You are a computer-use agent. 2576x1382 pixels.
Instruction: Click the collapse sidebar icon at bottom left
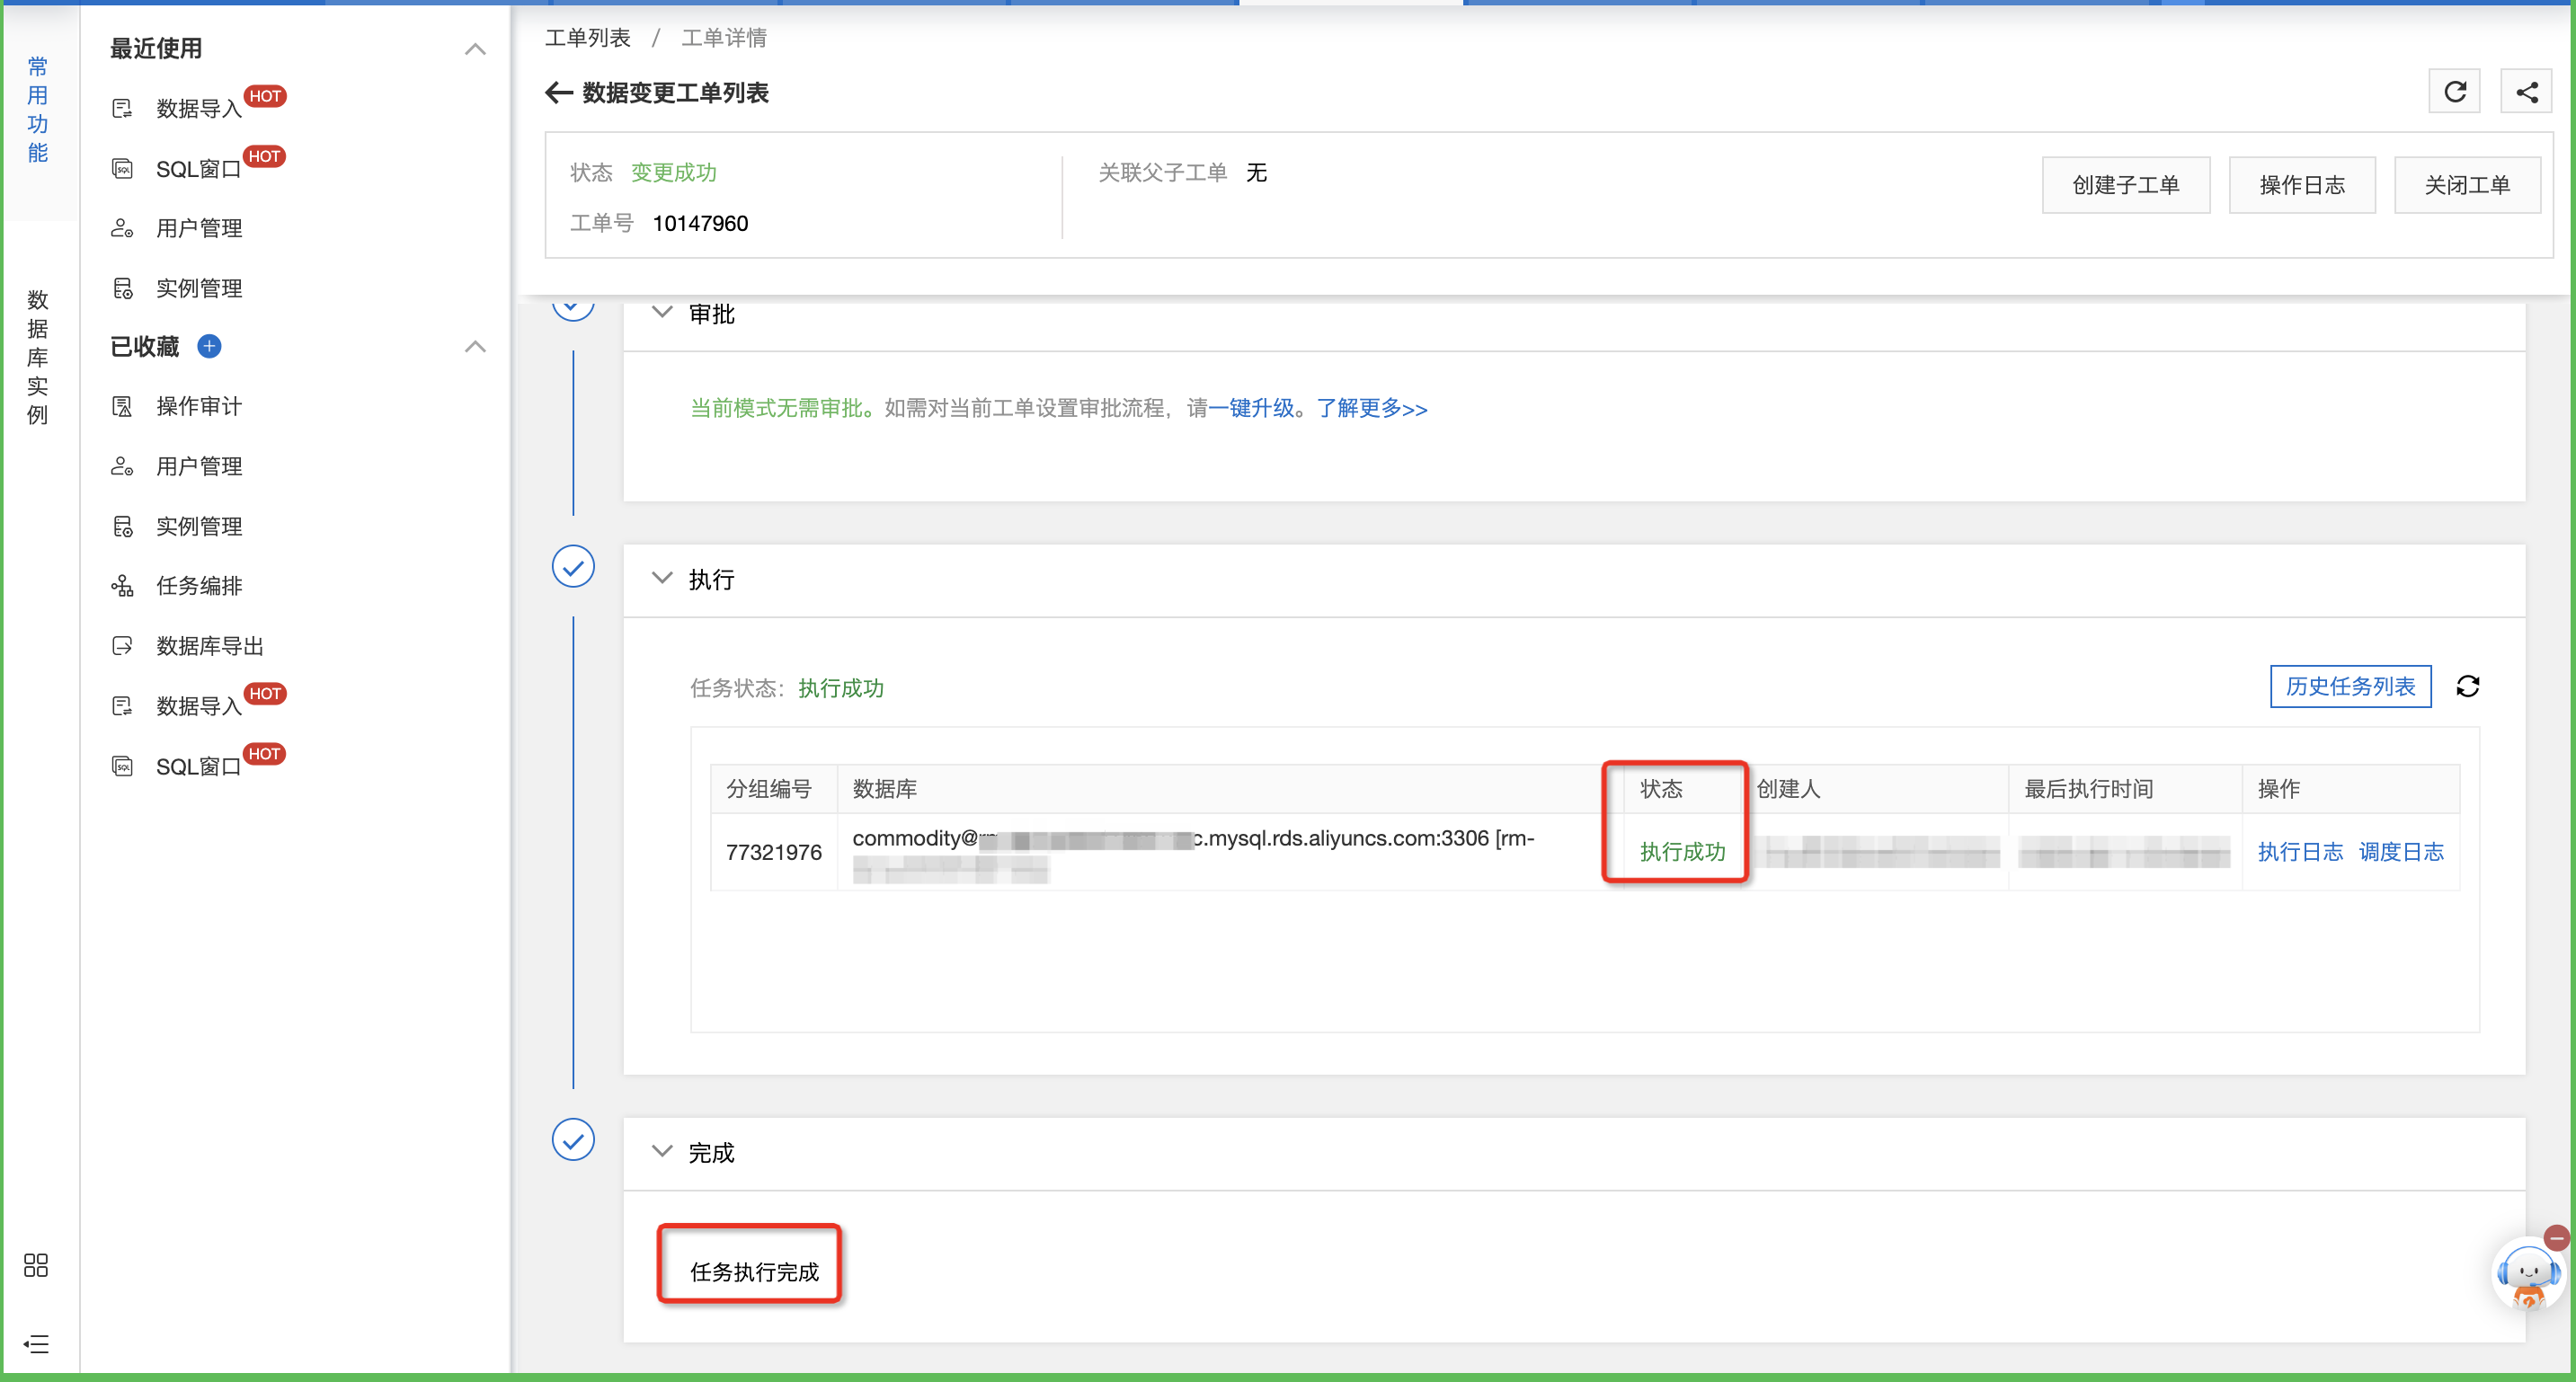[x=36, y=1344]
